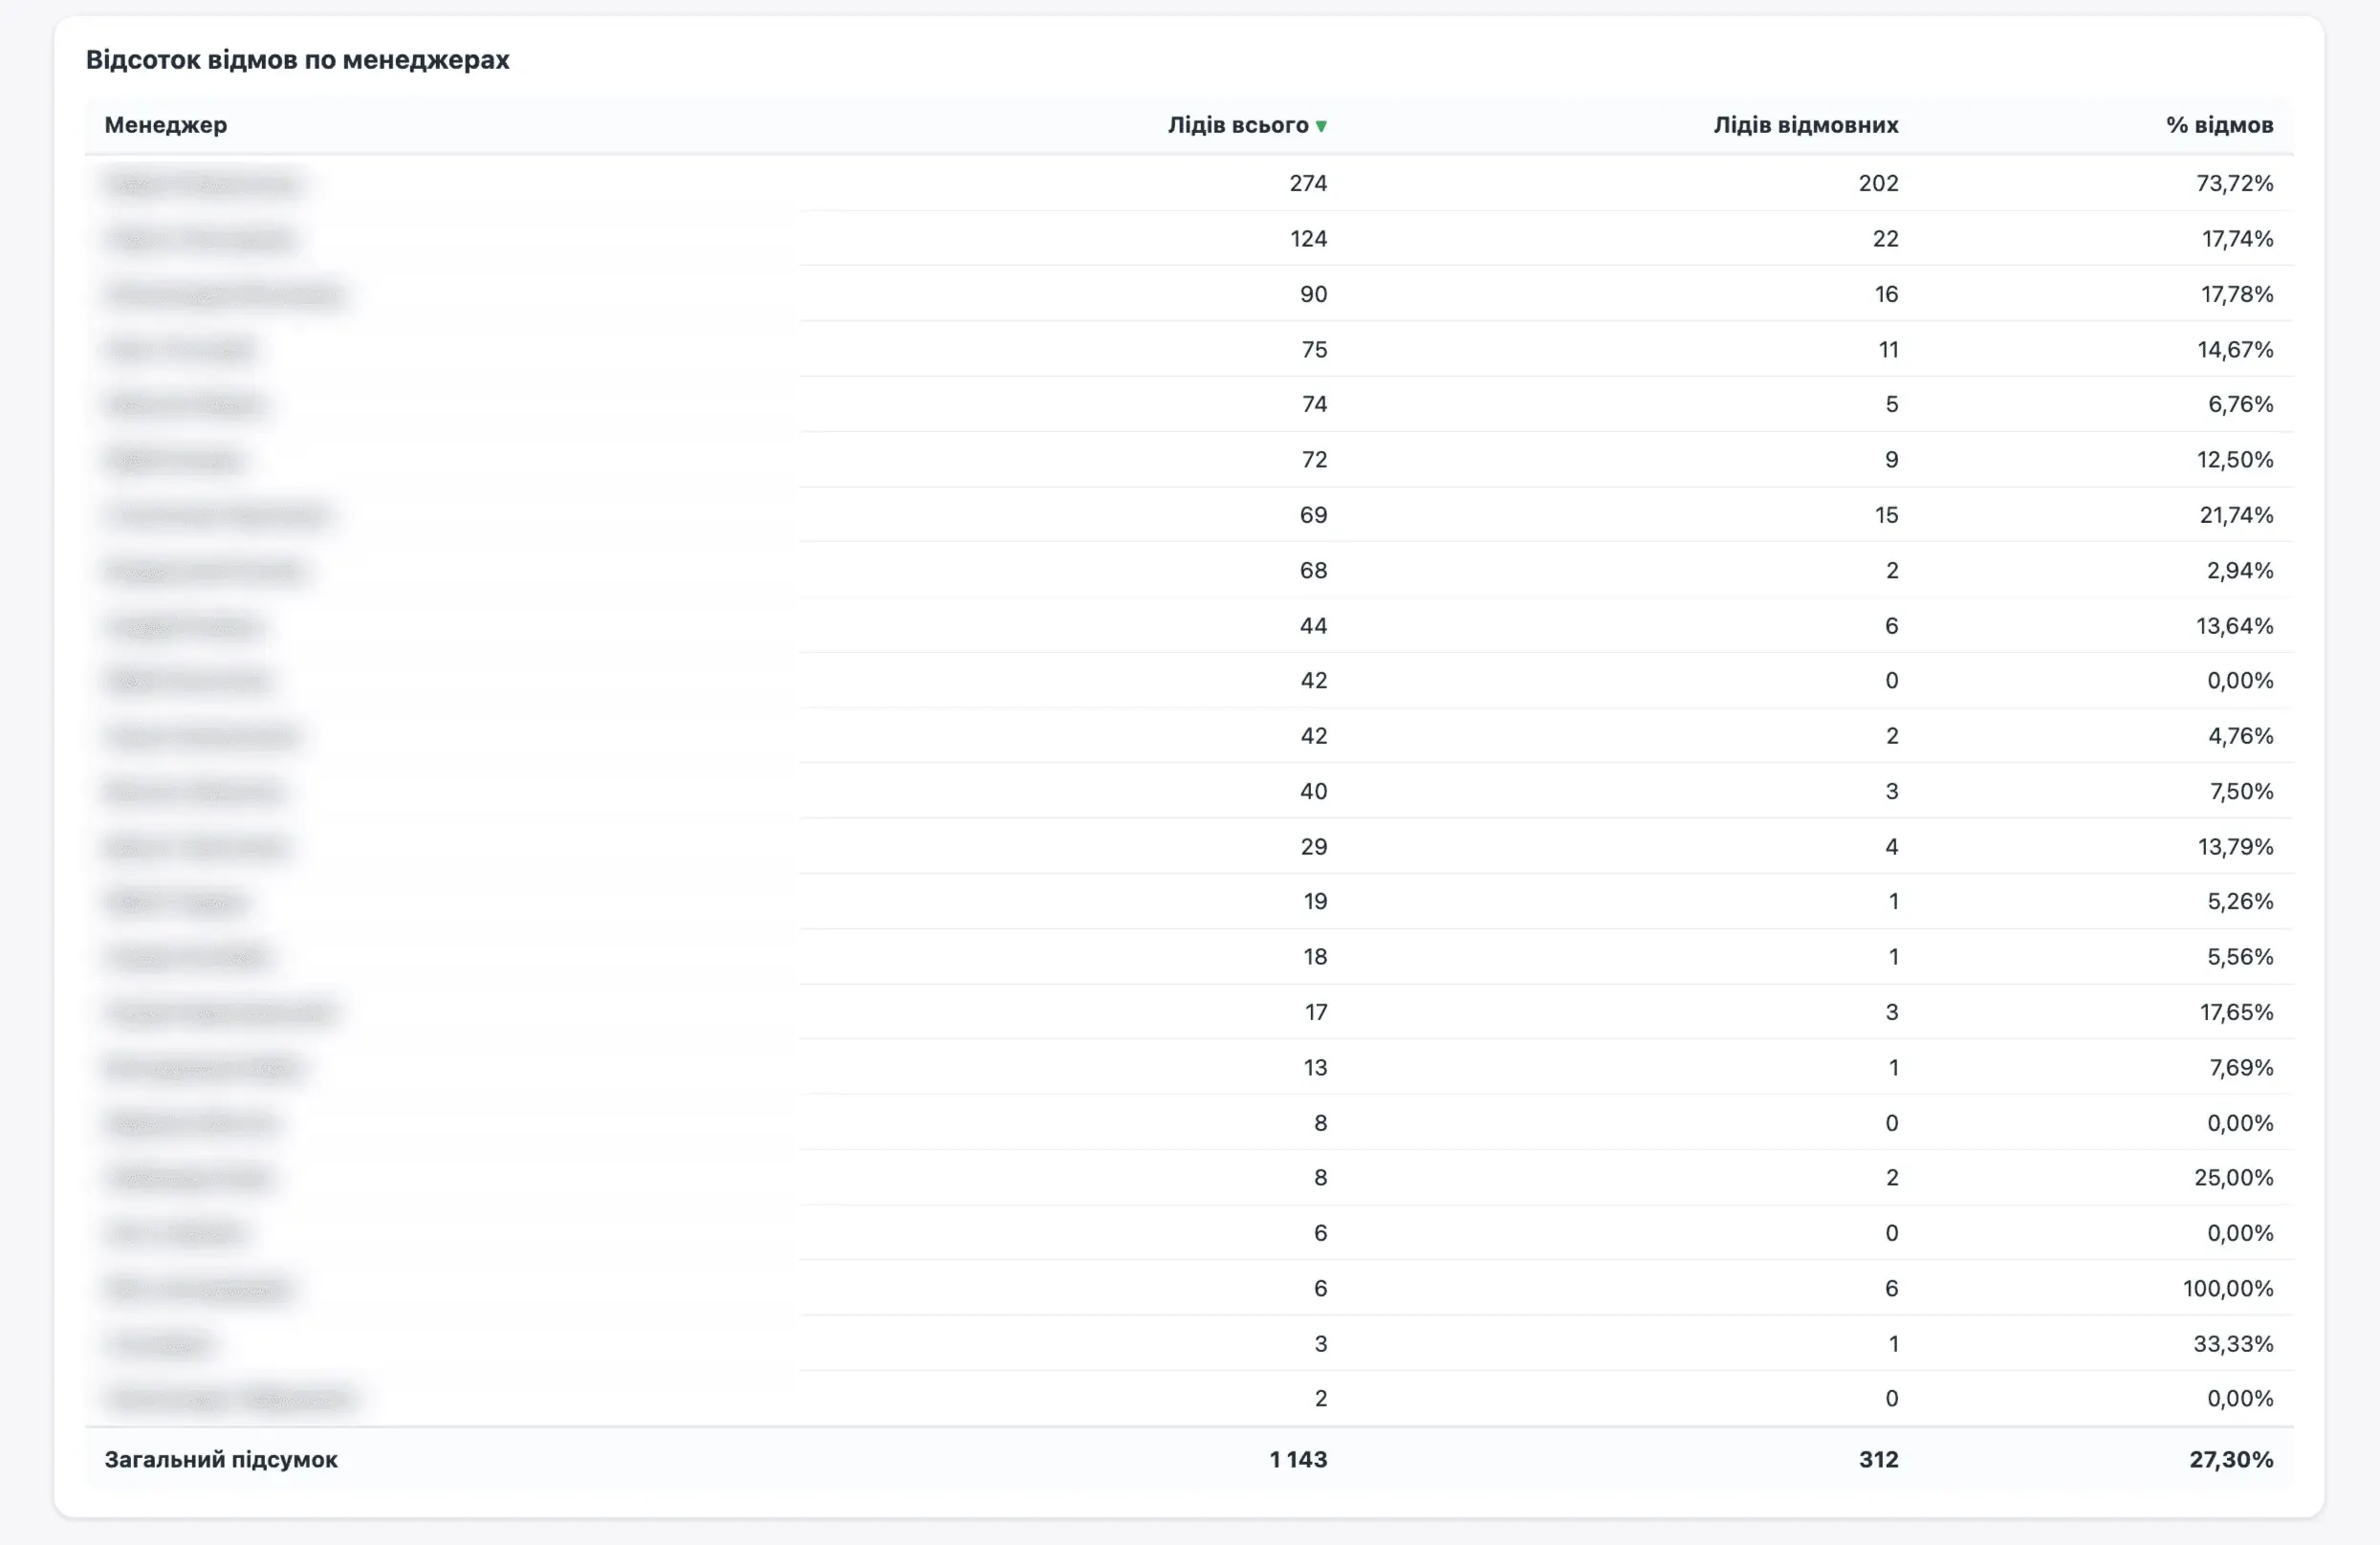Select the 14,67% refusal cell

coord(2236,349)
